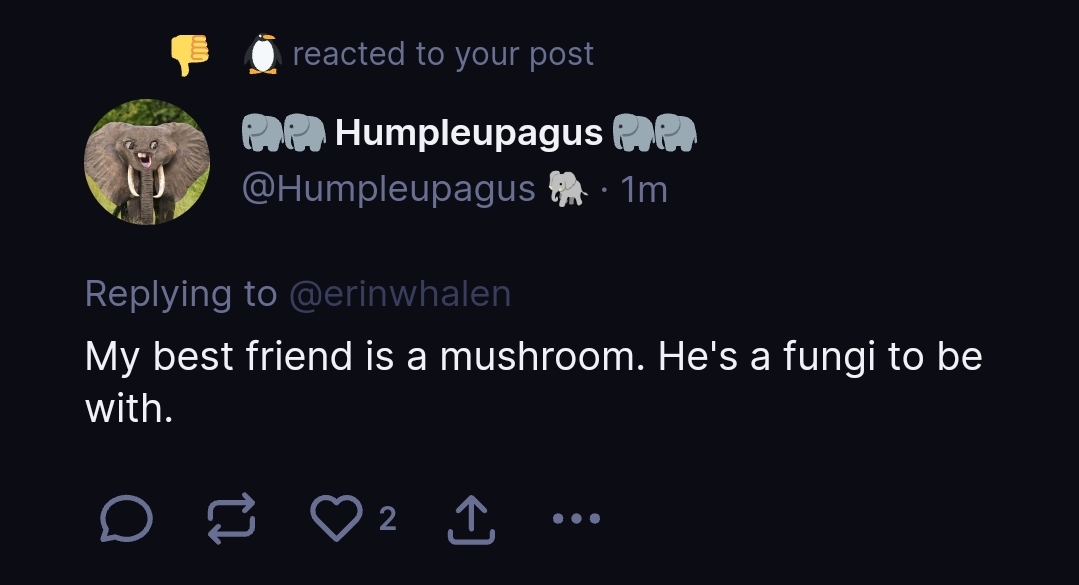Screen dimensions: 1079x585
Task: Visit the @erinwhalen mention link
Action: 399,294
